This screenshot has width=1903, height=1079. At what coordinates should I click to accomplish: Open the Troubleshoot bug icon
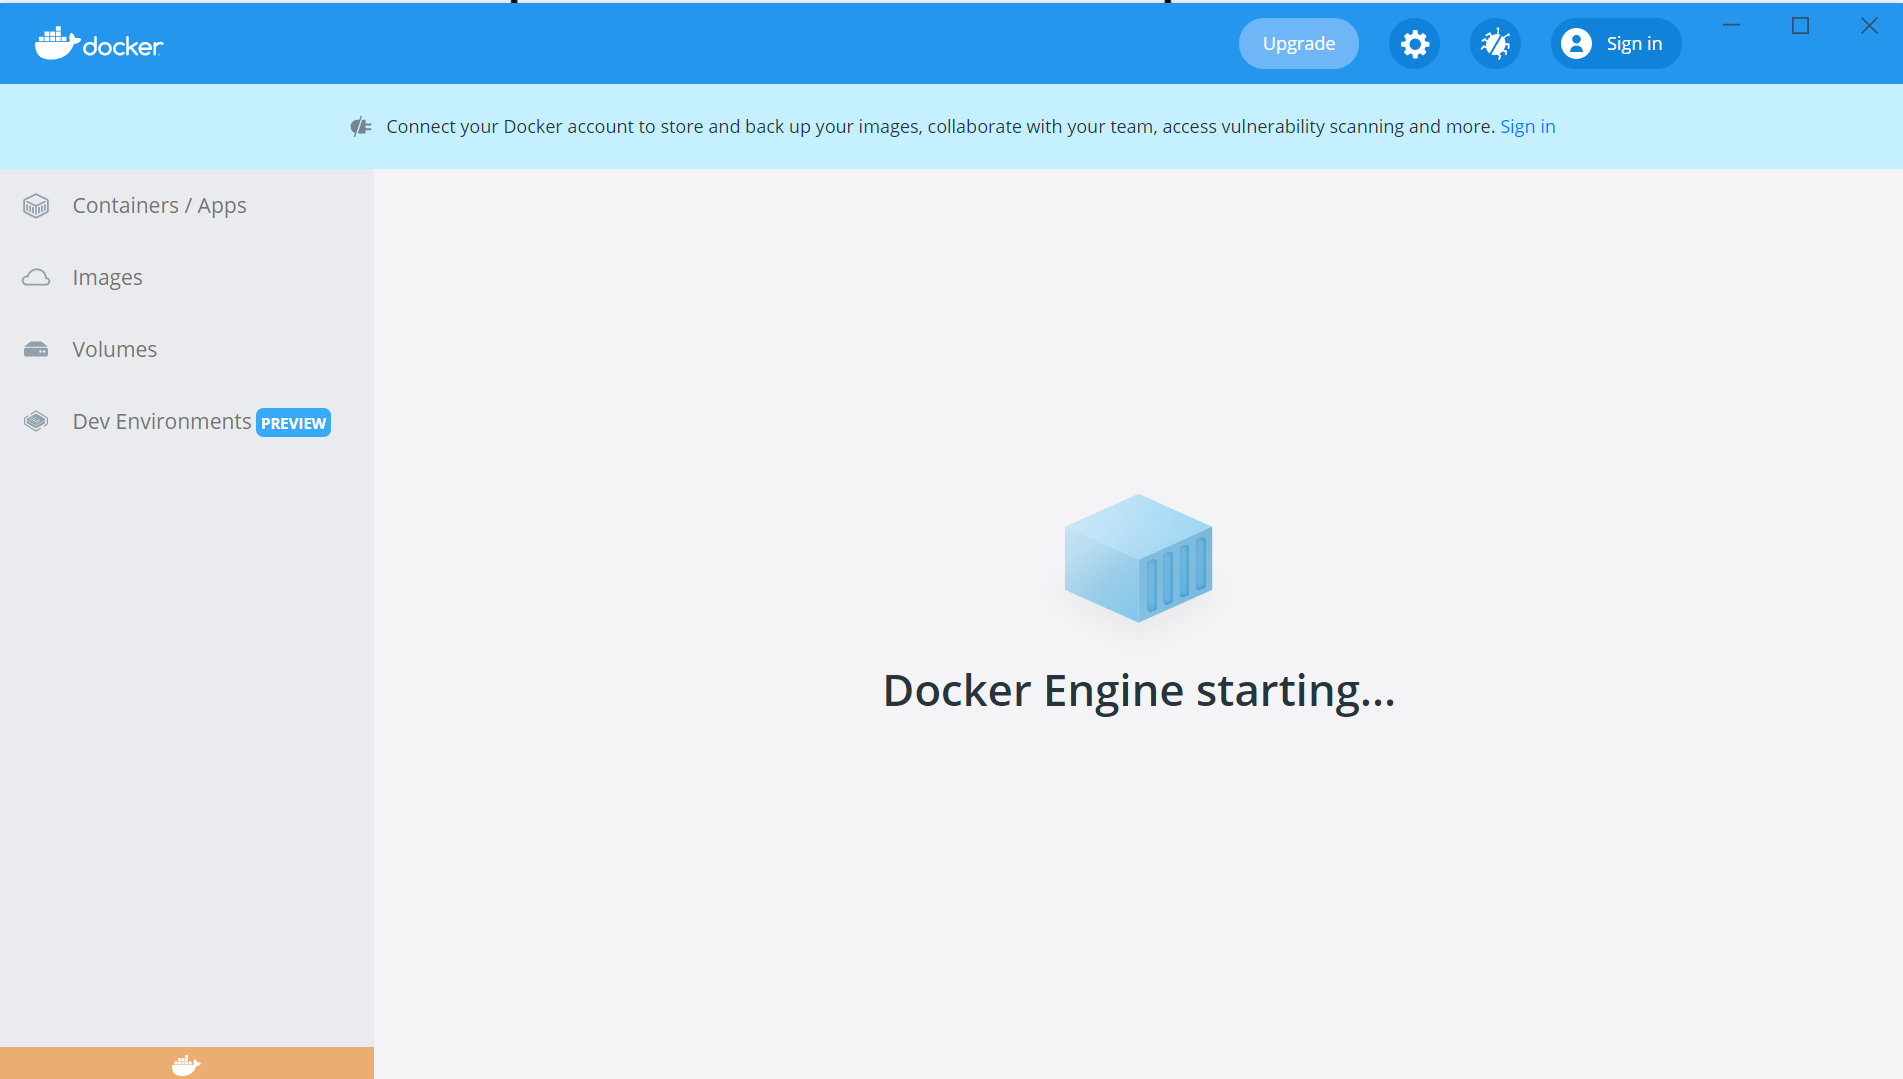(x=1495, y=44)
